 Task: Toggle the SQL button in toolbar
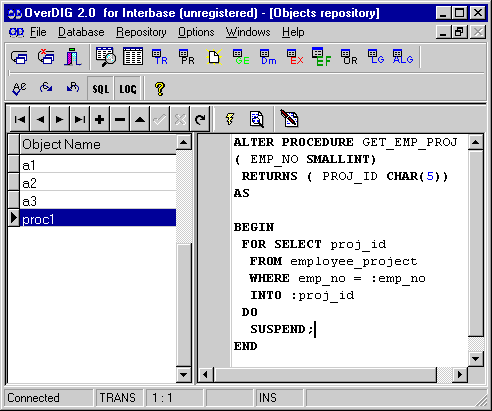[101, 88]
